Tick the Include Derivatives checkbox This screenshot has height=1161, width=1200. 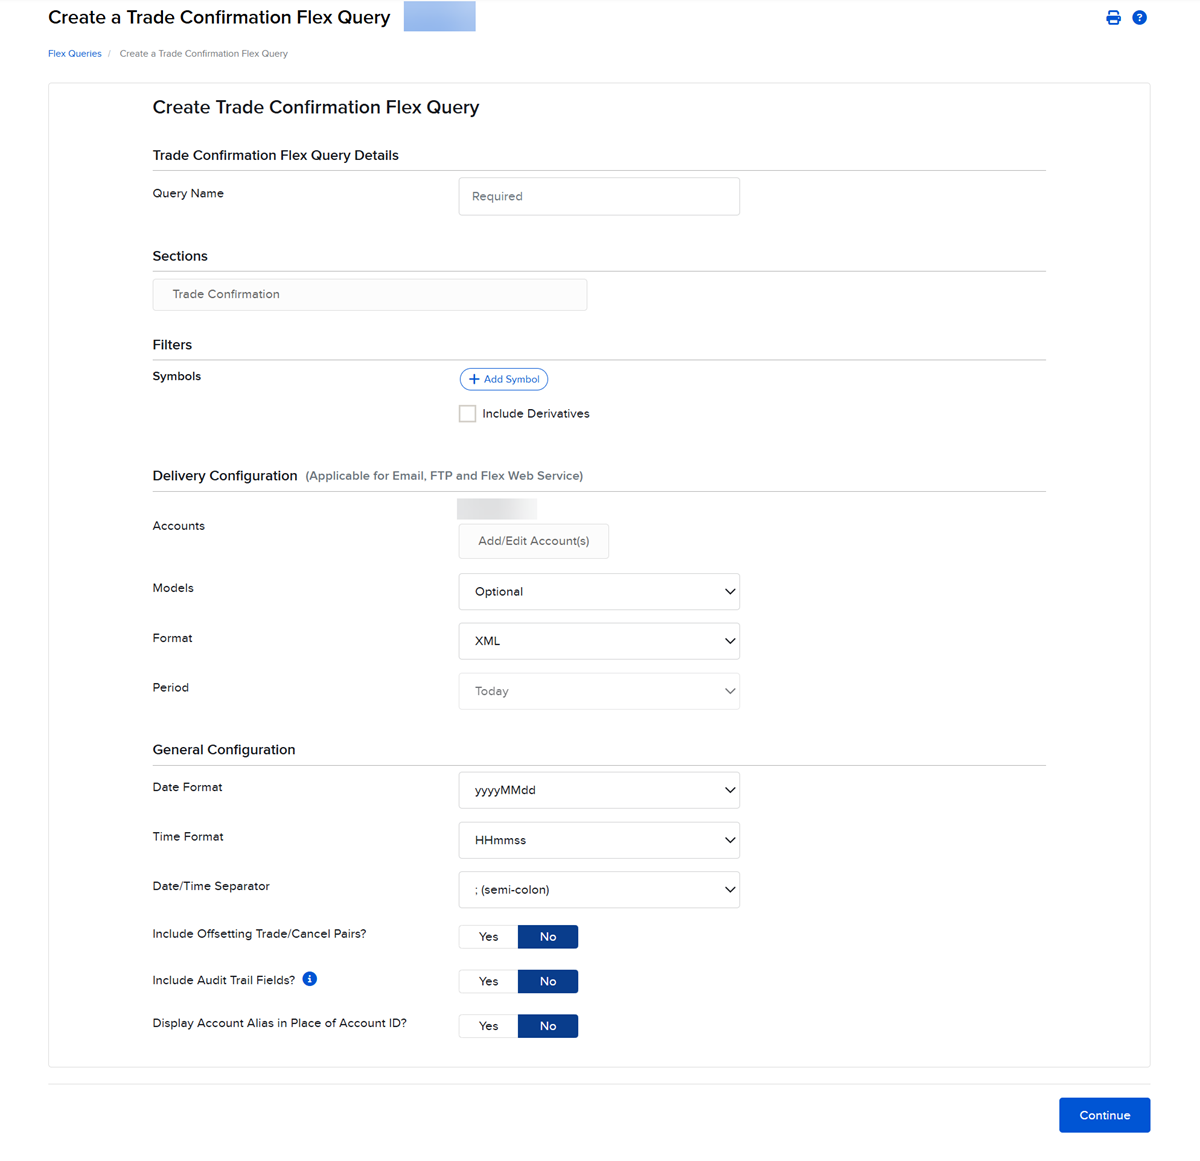tap(467, 413)
